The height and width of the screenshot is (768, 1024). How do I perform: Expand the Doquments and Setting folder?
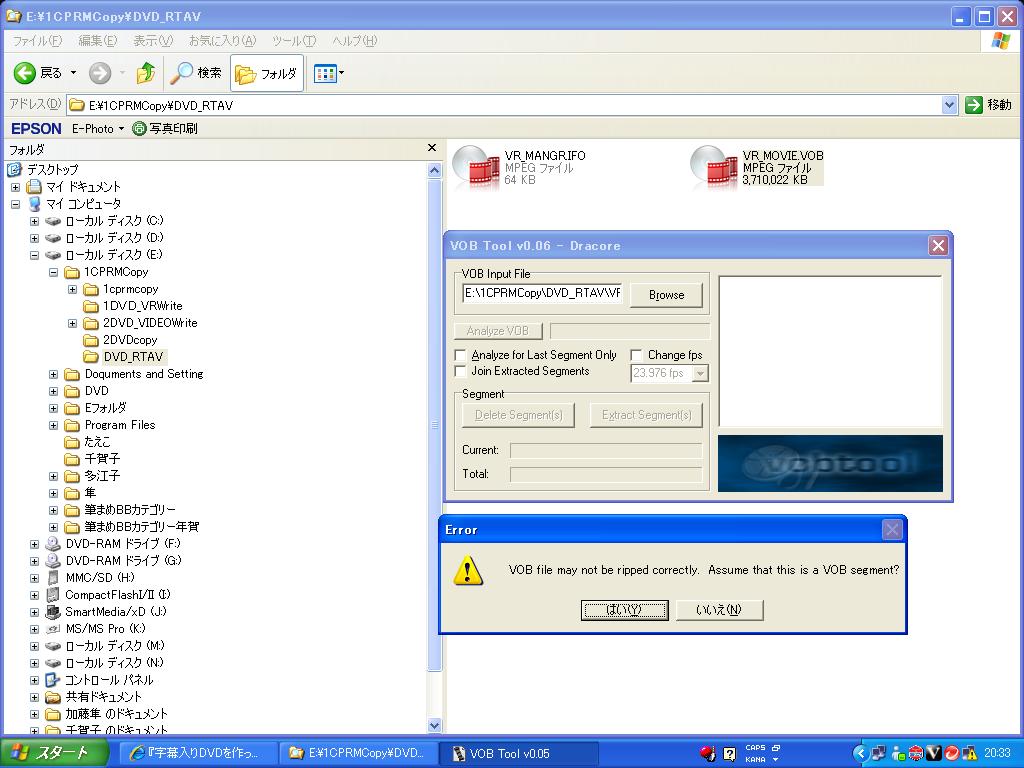tap(54, 374)
